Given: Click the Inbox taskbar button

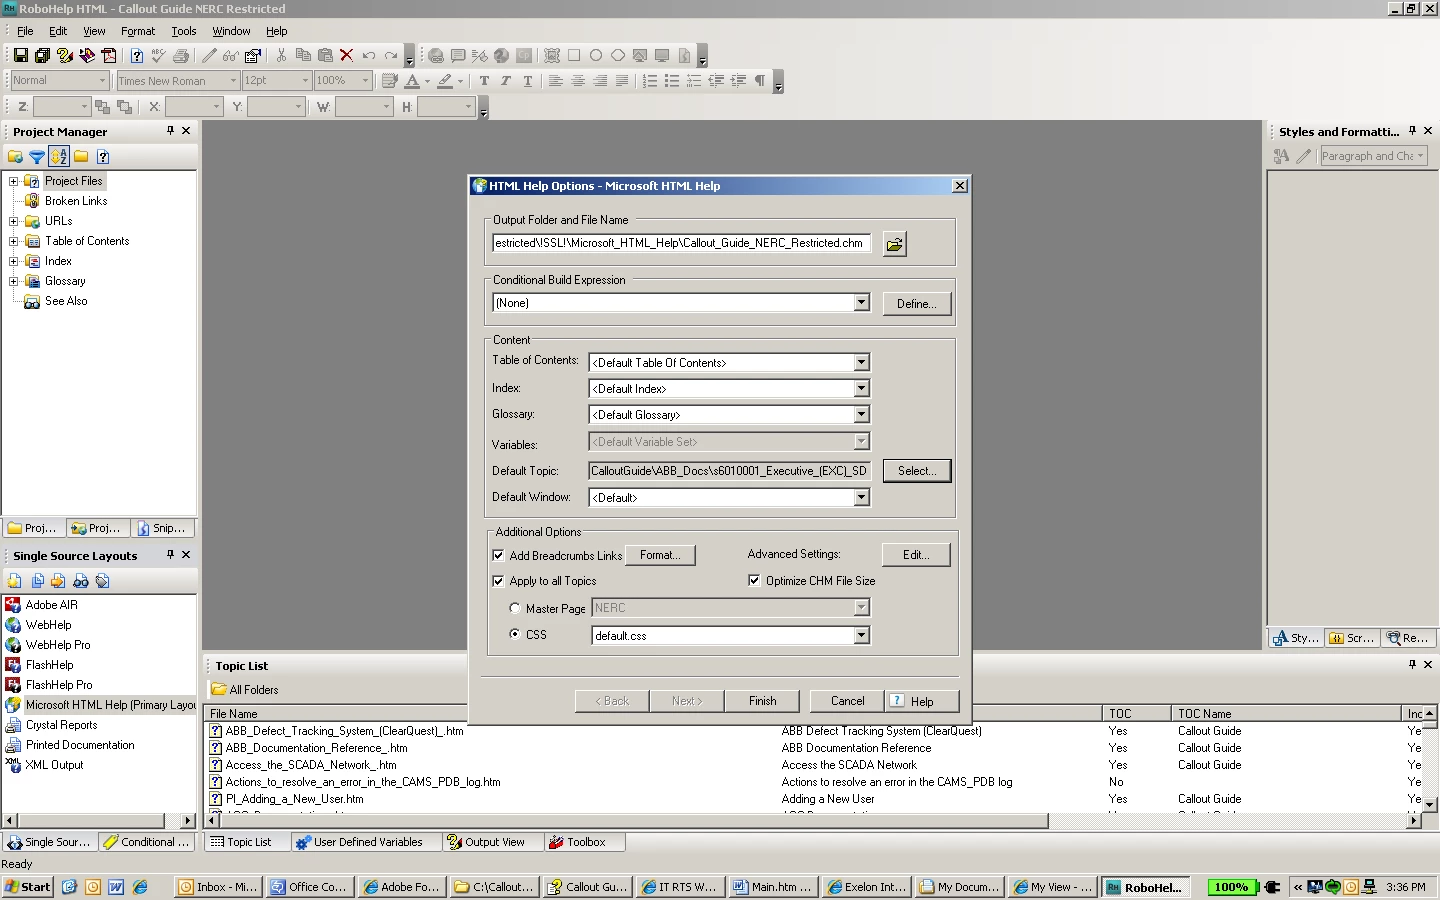Looking at the screenshot, I should [x=218, y=887].
